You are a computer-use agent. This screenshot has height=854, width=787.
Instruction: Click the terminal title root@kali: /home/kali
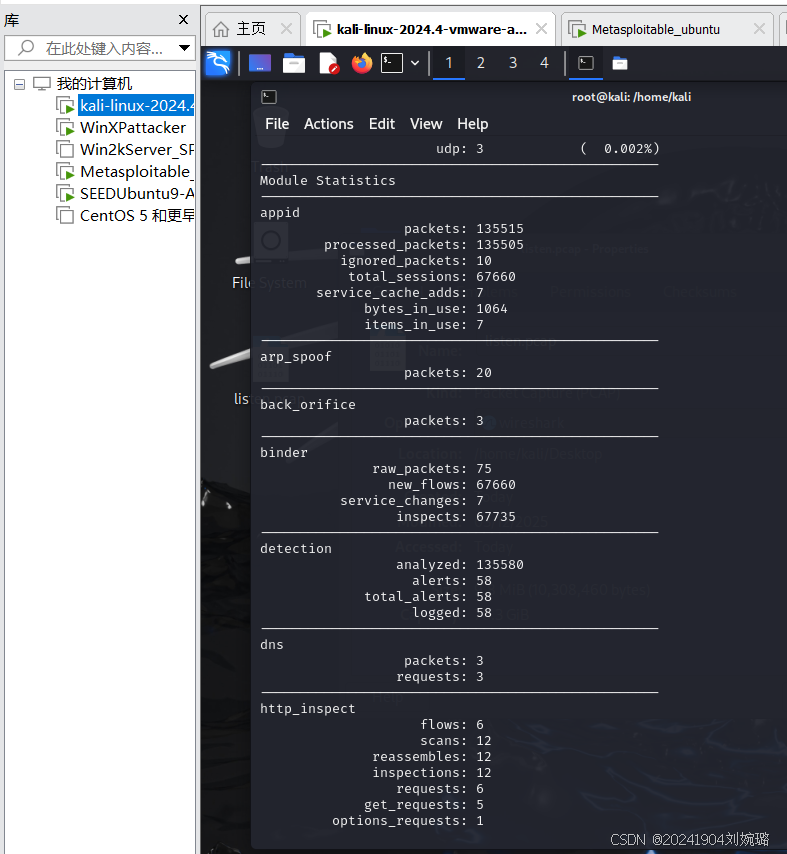pyautogui.click(x=631, y=97)
